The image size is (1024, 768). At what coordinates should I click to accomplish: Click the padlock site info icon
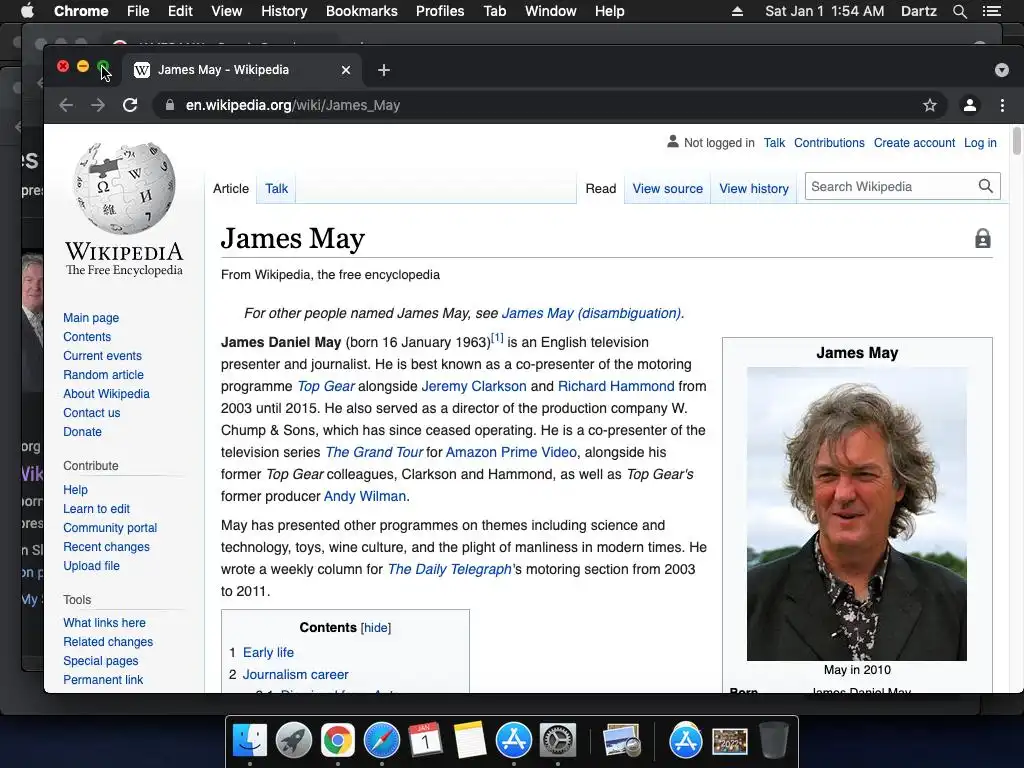(170, 105)
